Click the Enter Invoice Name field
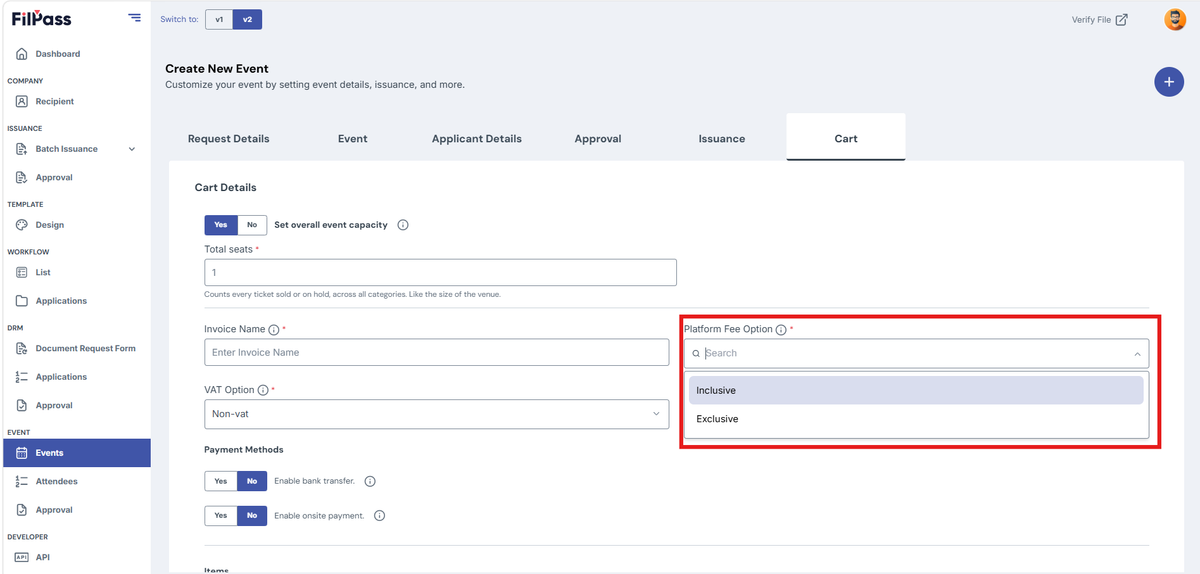This screenshot has width=1200, height=574. pyautogui.click(x=436, y=352)
